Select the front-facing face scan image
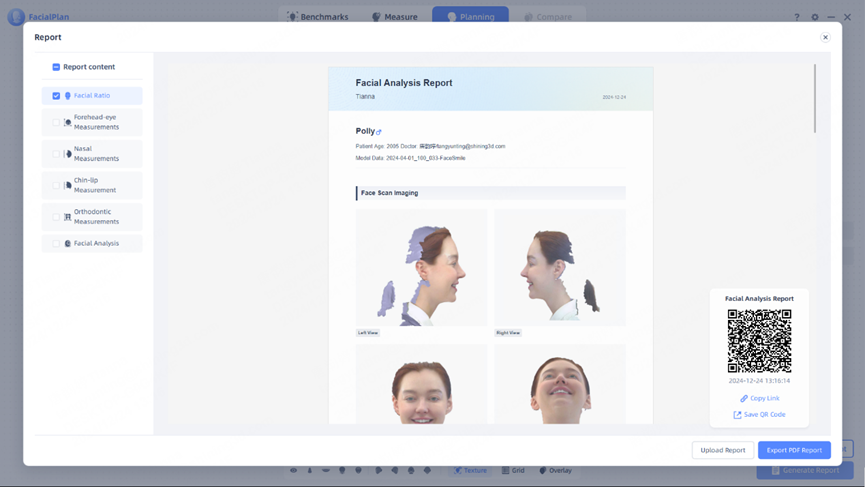Viewport: 865px width, 487px height. point(421,384)
